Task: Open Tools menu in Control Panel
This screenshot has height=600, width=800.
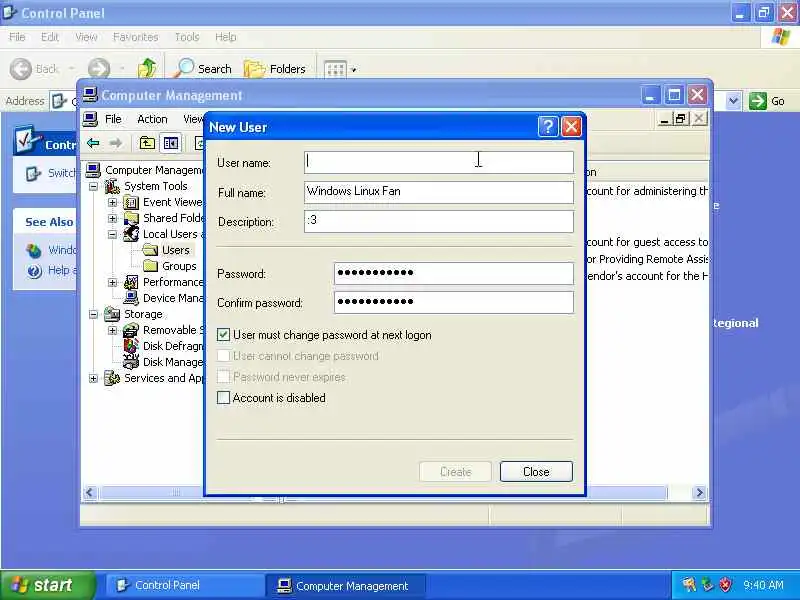Action: pos(187,37)
